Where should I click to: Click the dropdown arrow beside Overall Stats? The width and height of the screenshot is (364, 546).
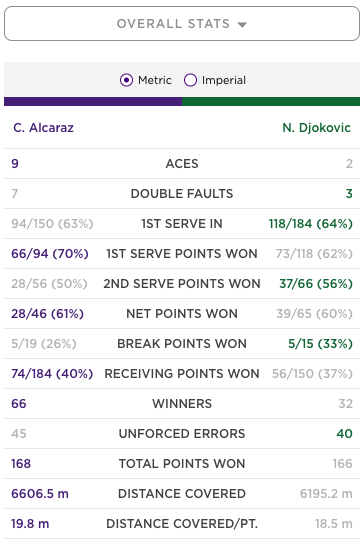[x=242, y=24]
